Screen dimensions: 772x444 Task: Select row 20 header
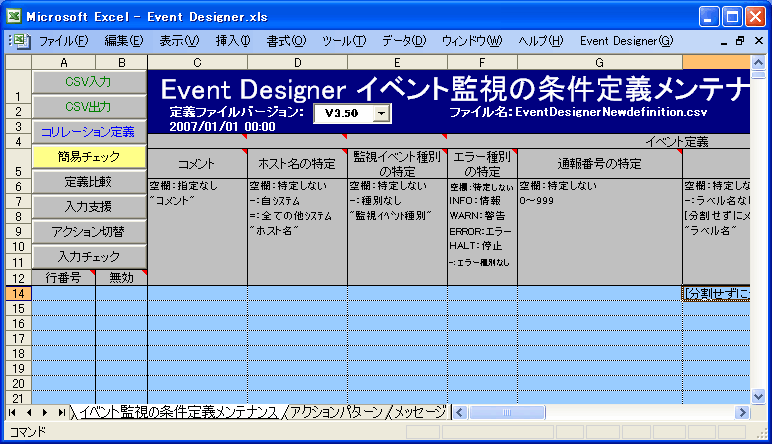coord(18,383)
